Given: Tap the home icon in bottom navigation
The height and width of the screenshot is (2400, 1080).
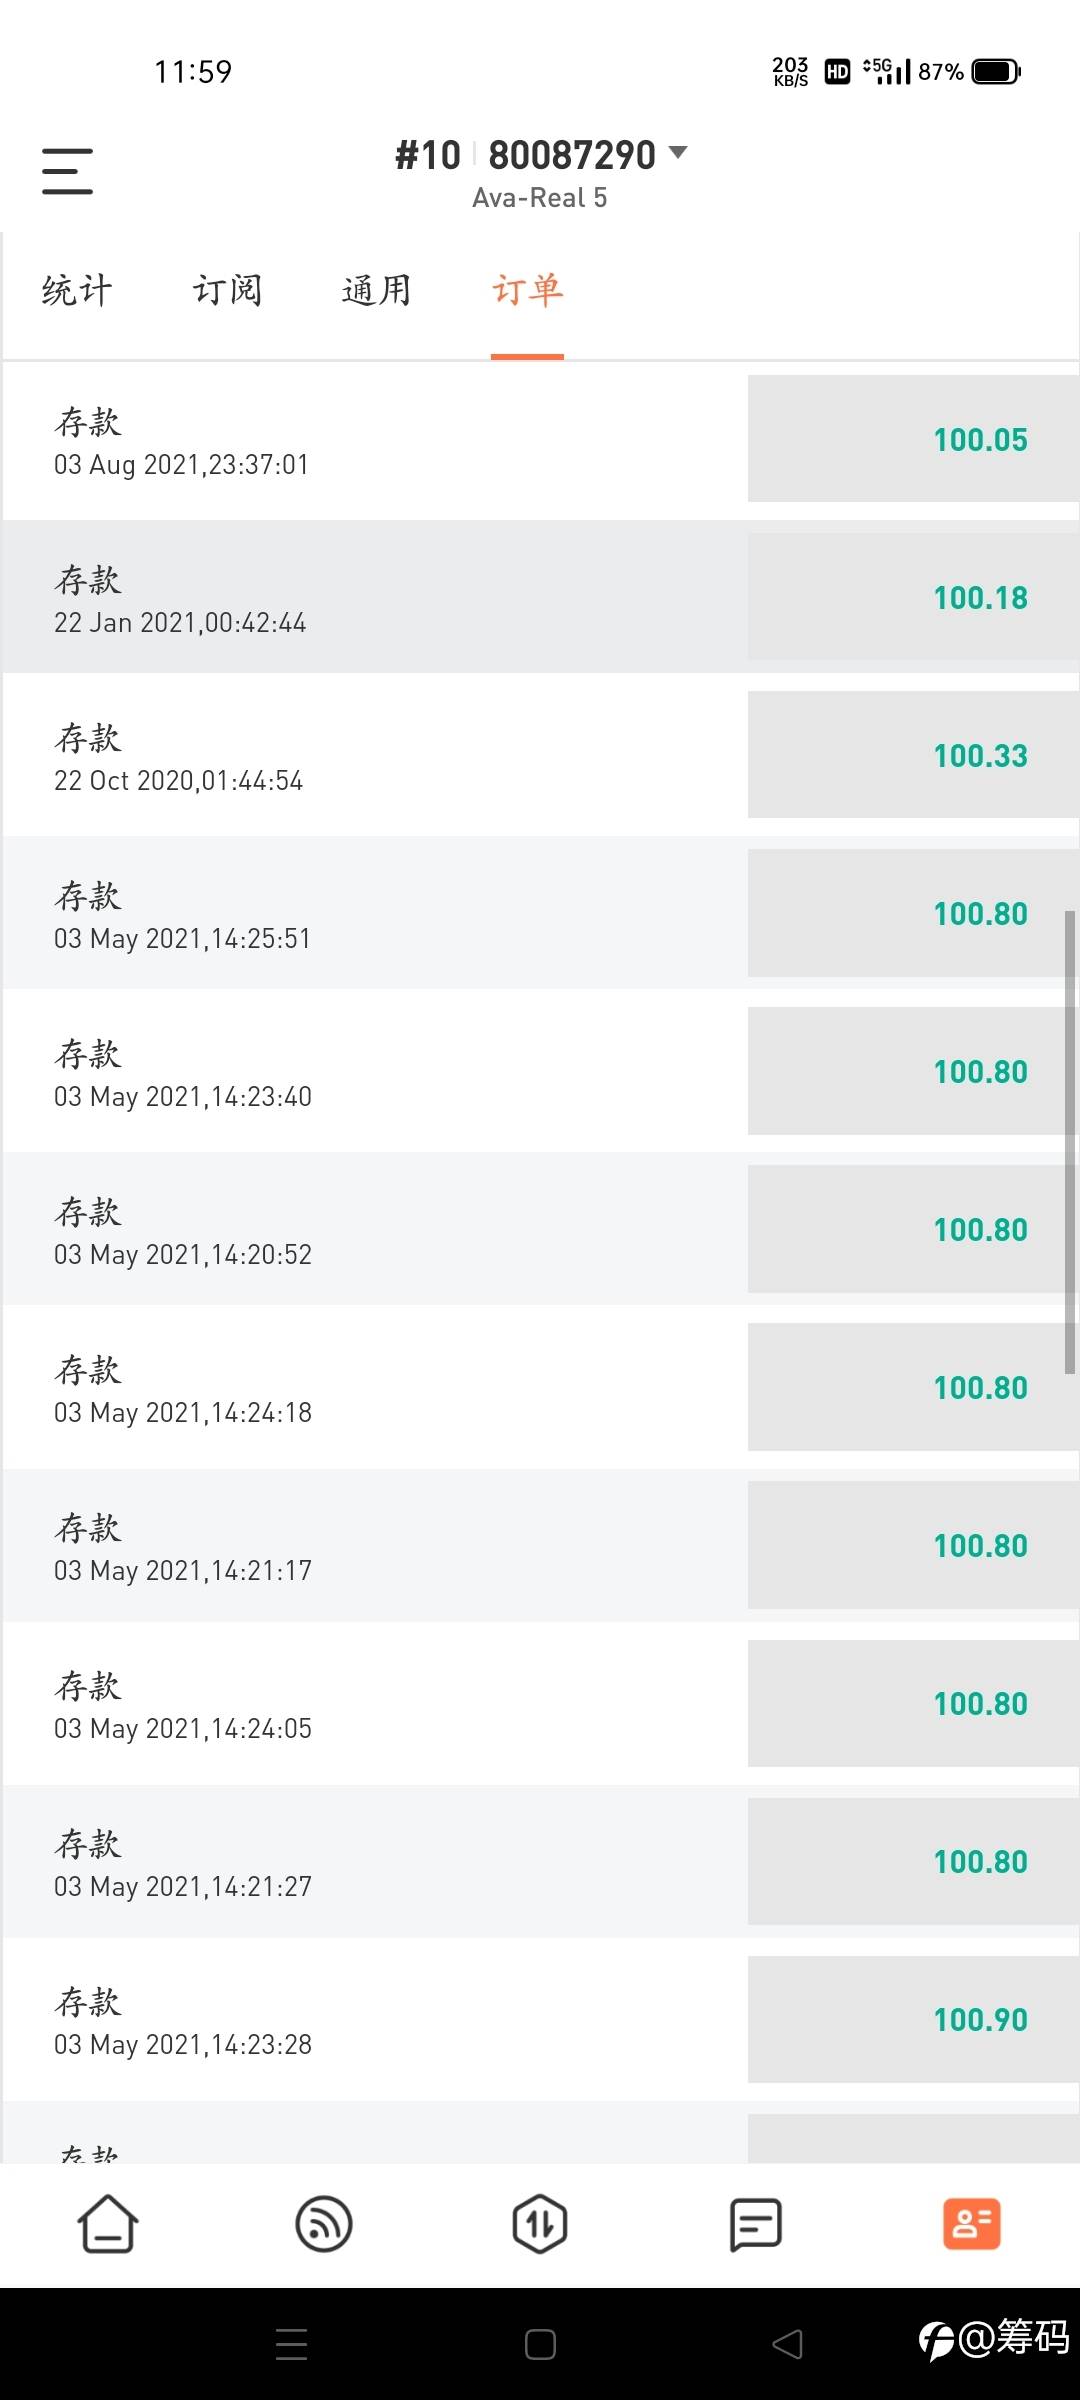Looking at the screenshot, I should tap(108, 2224).
